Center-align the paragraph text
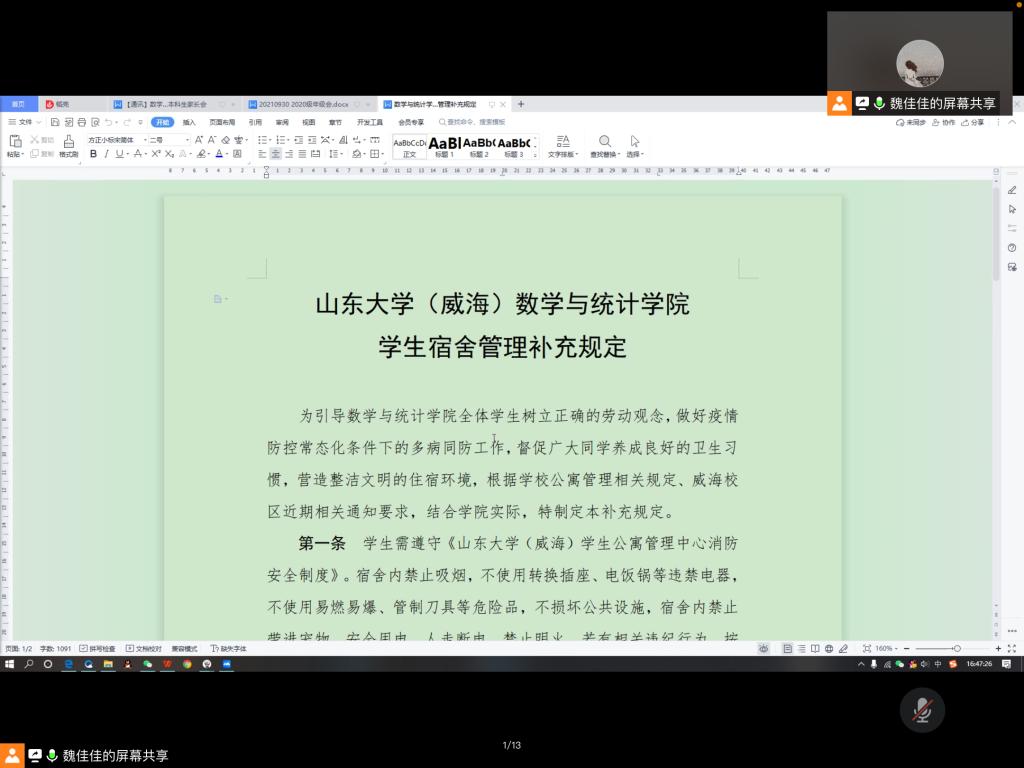Viewport: 1024px width, 768px height. point(276,154)
